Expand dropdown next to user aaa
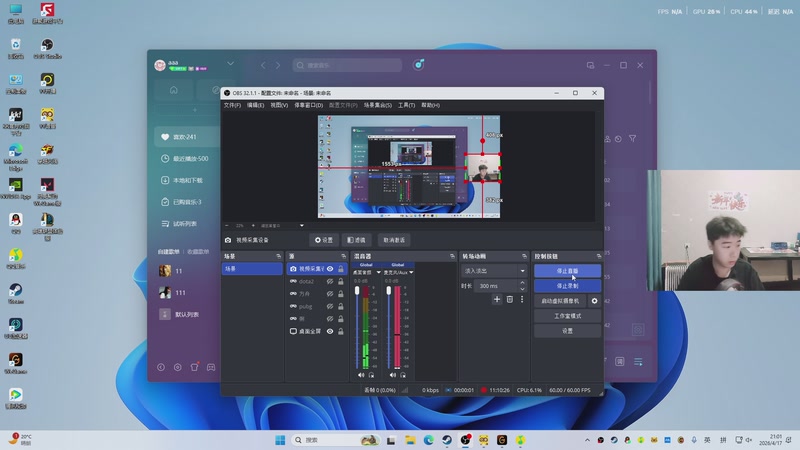The image size is (800, 450). [x=229, y=64]
